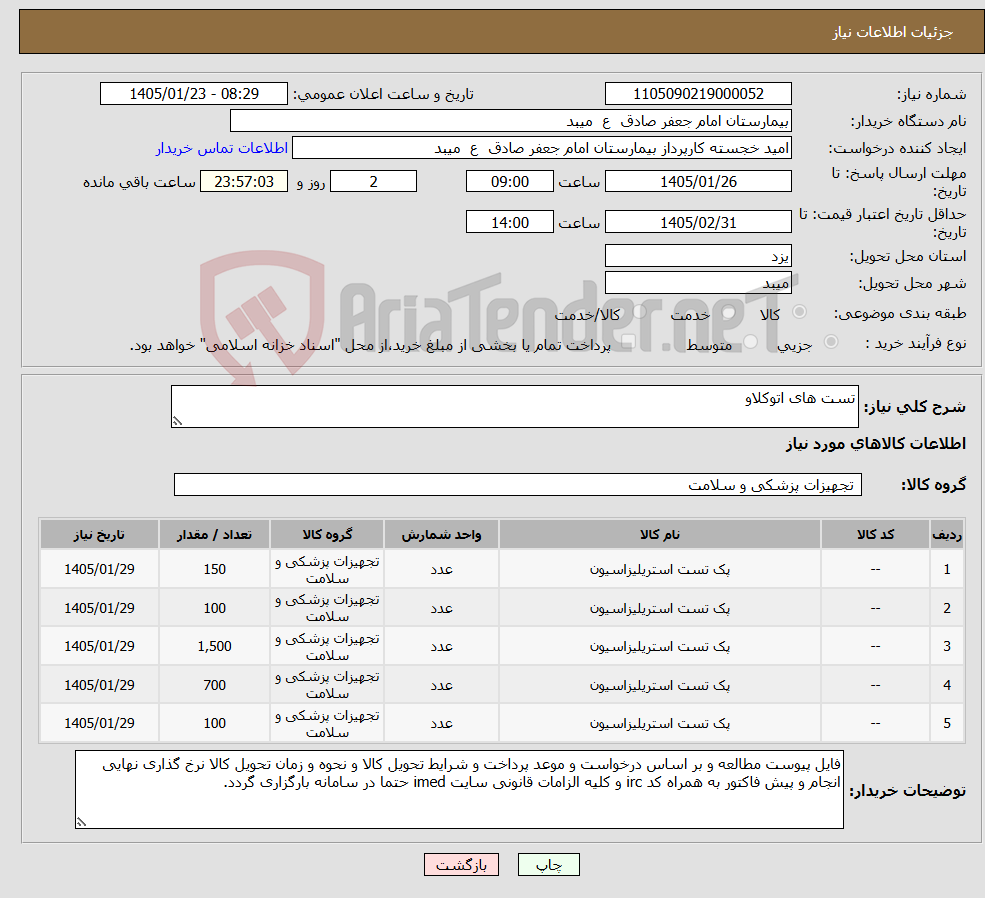Click the description textarea resize grip
985x898 pixels.
tap(177, 421)
